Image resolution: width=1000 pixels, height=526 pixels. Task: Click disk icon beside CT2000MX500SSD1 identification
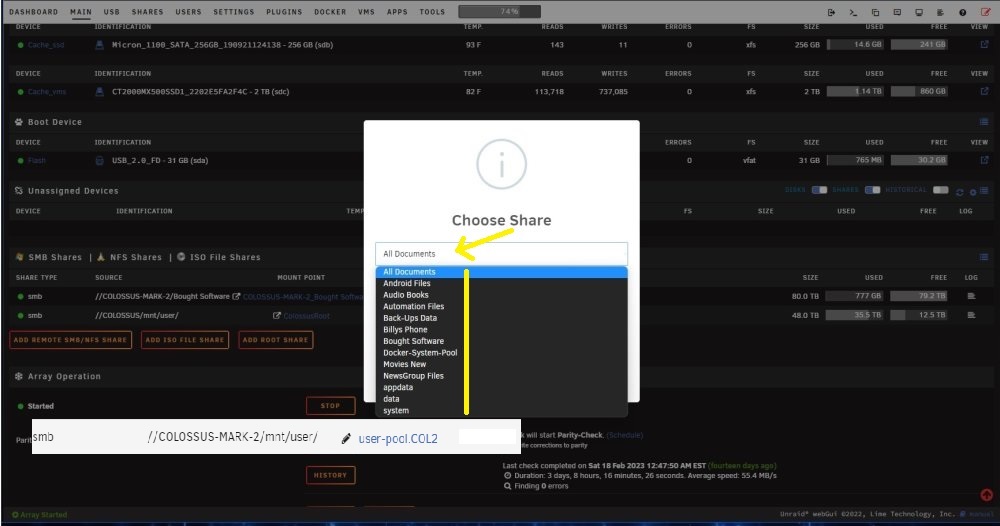click(99, 91)
